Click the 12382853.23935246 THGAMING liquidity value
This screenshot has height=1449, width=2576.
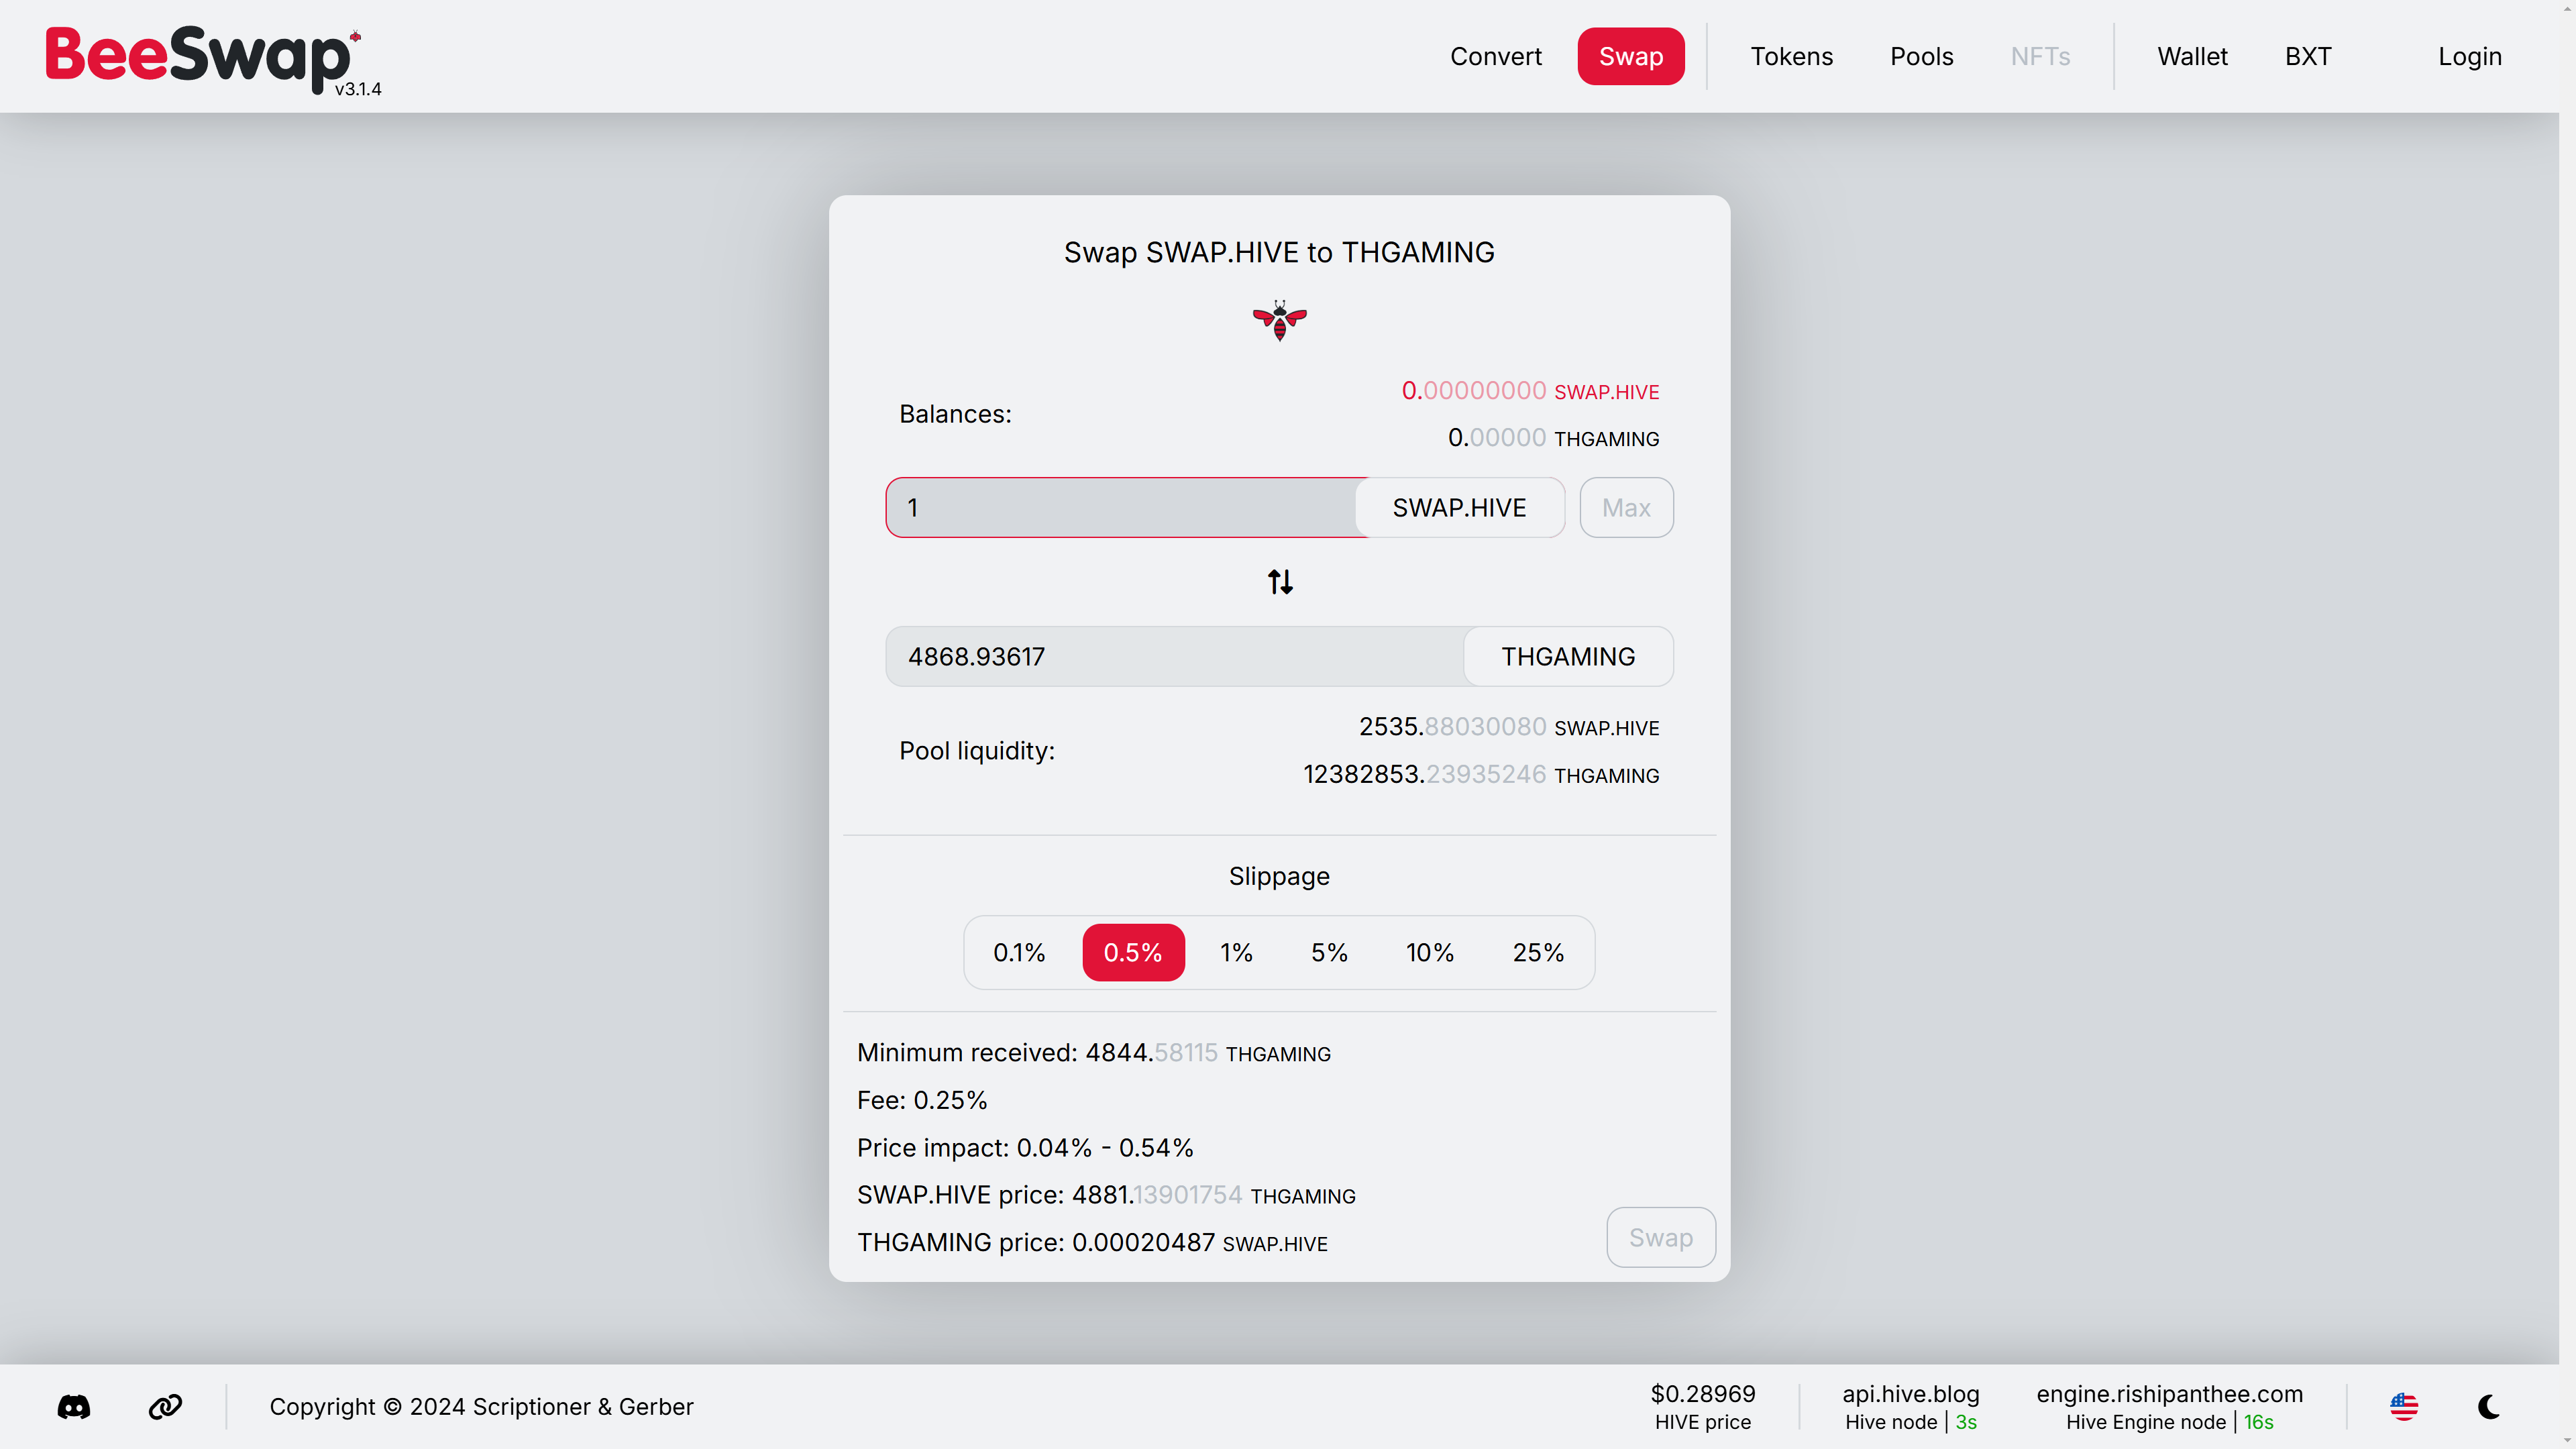(1481, 775)
